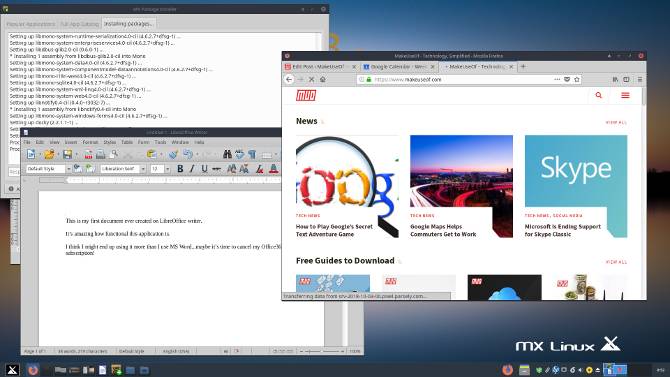Click the Firefox launcher in the taskbar

pyautogui.click(x=33, y=370)
